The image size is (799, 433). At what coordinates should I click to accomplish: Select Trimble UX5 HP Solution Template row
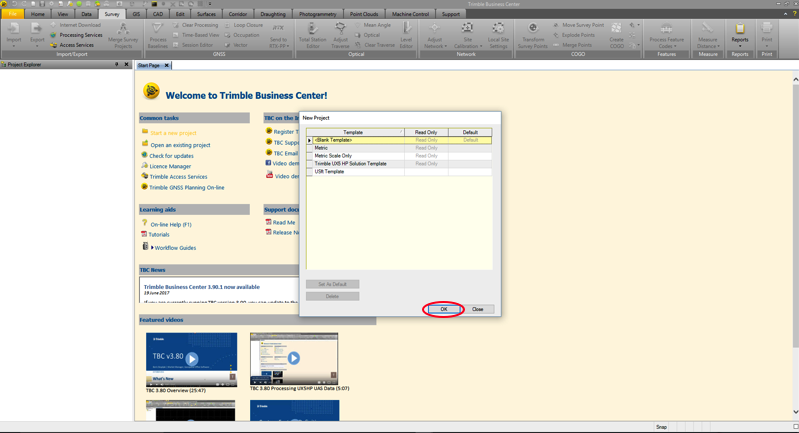click(399, 164)
